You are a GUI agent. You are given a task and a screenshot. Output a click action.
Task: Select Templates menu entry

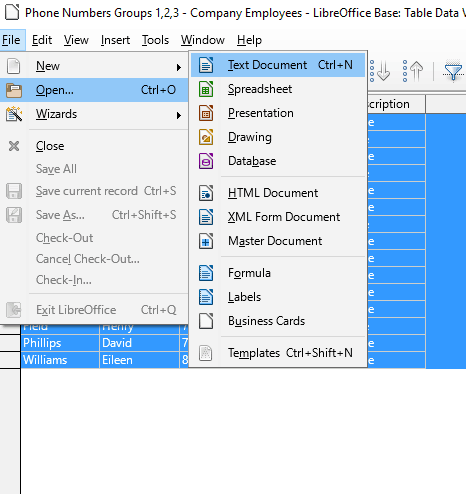278,353
